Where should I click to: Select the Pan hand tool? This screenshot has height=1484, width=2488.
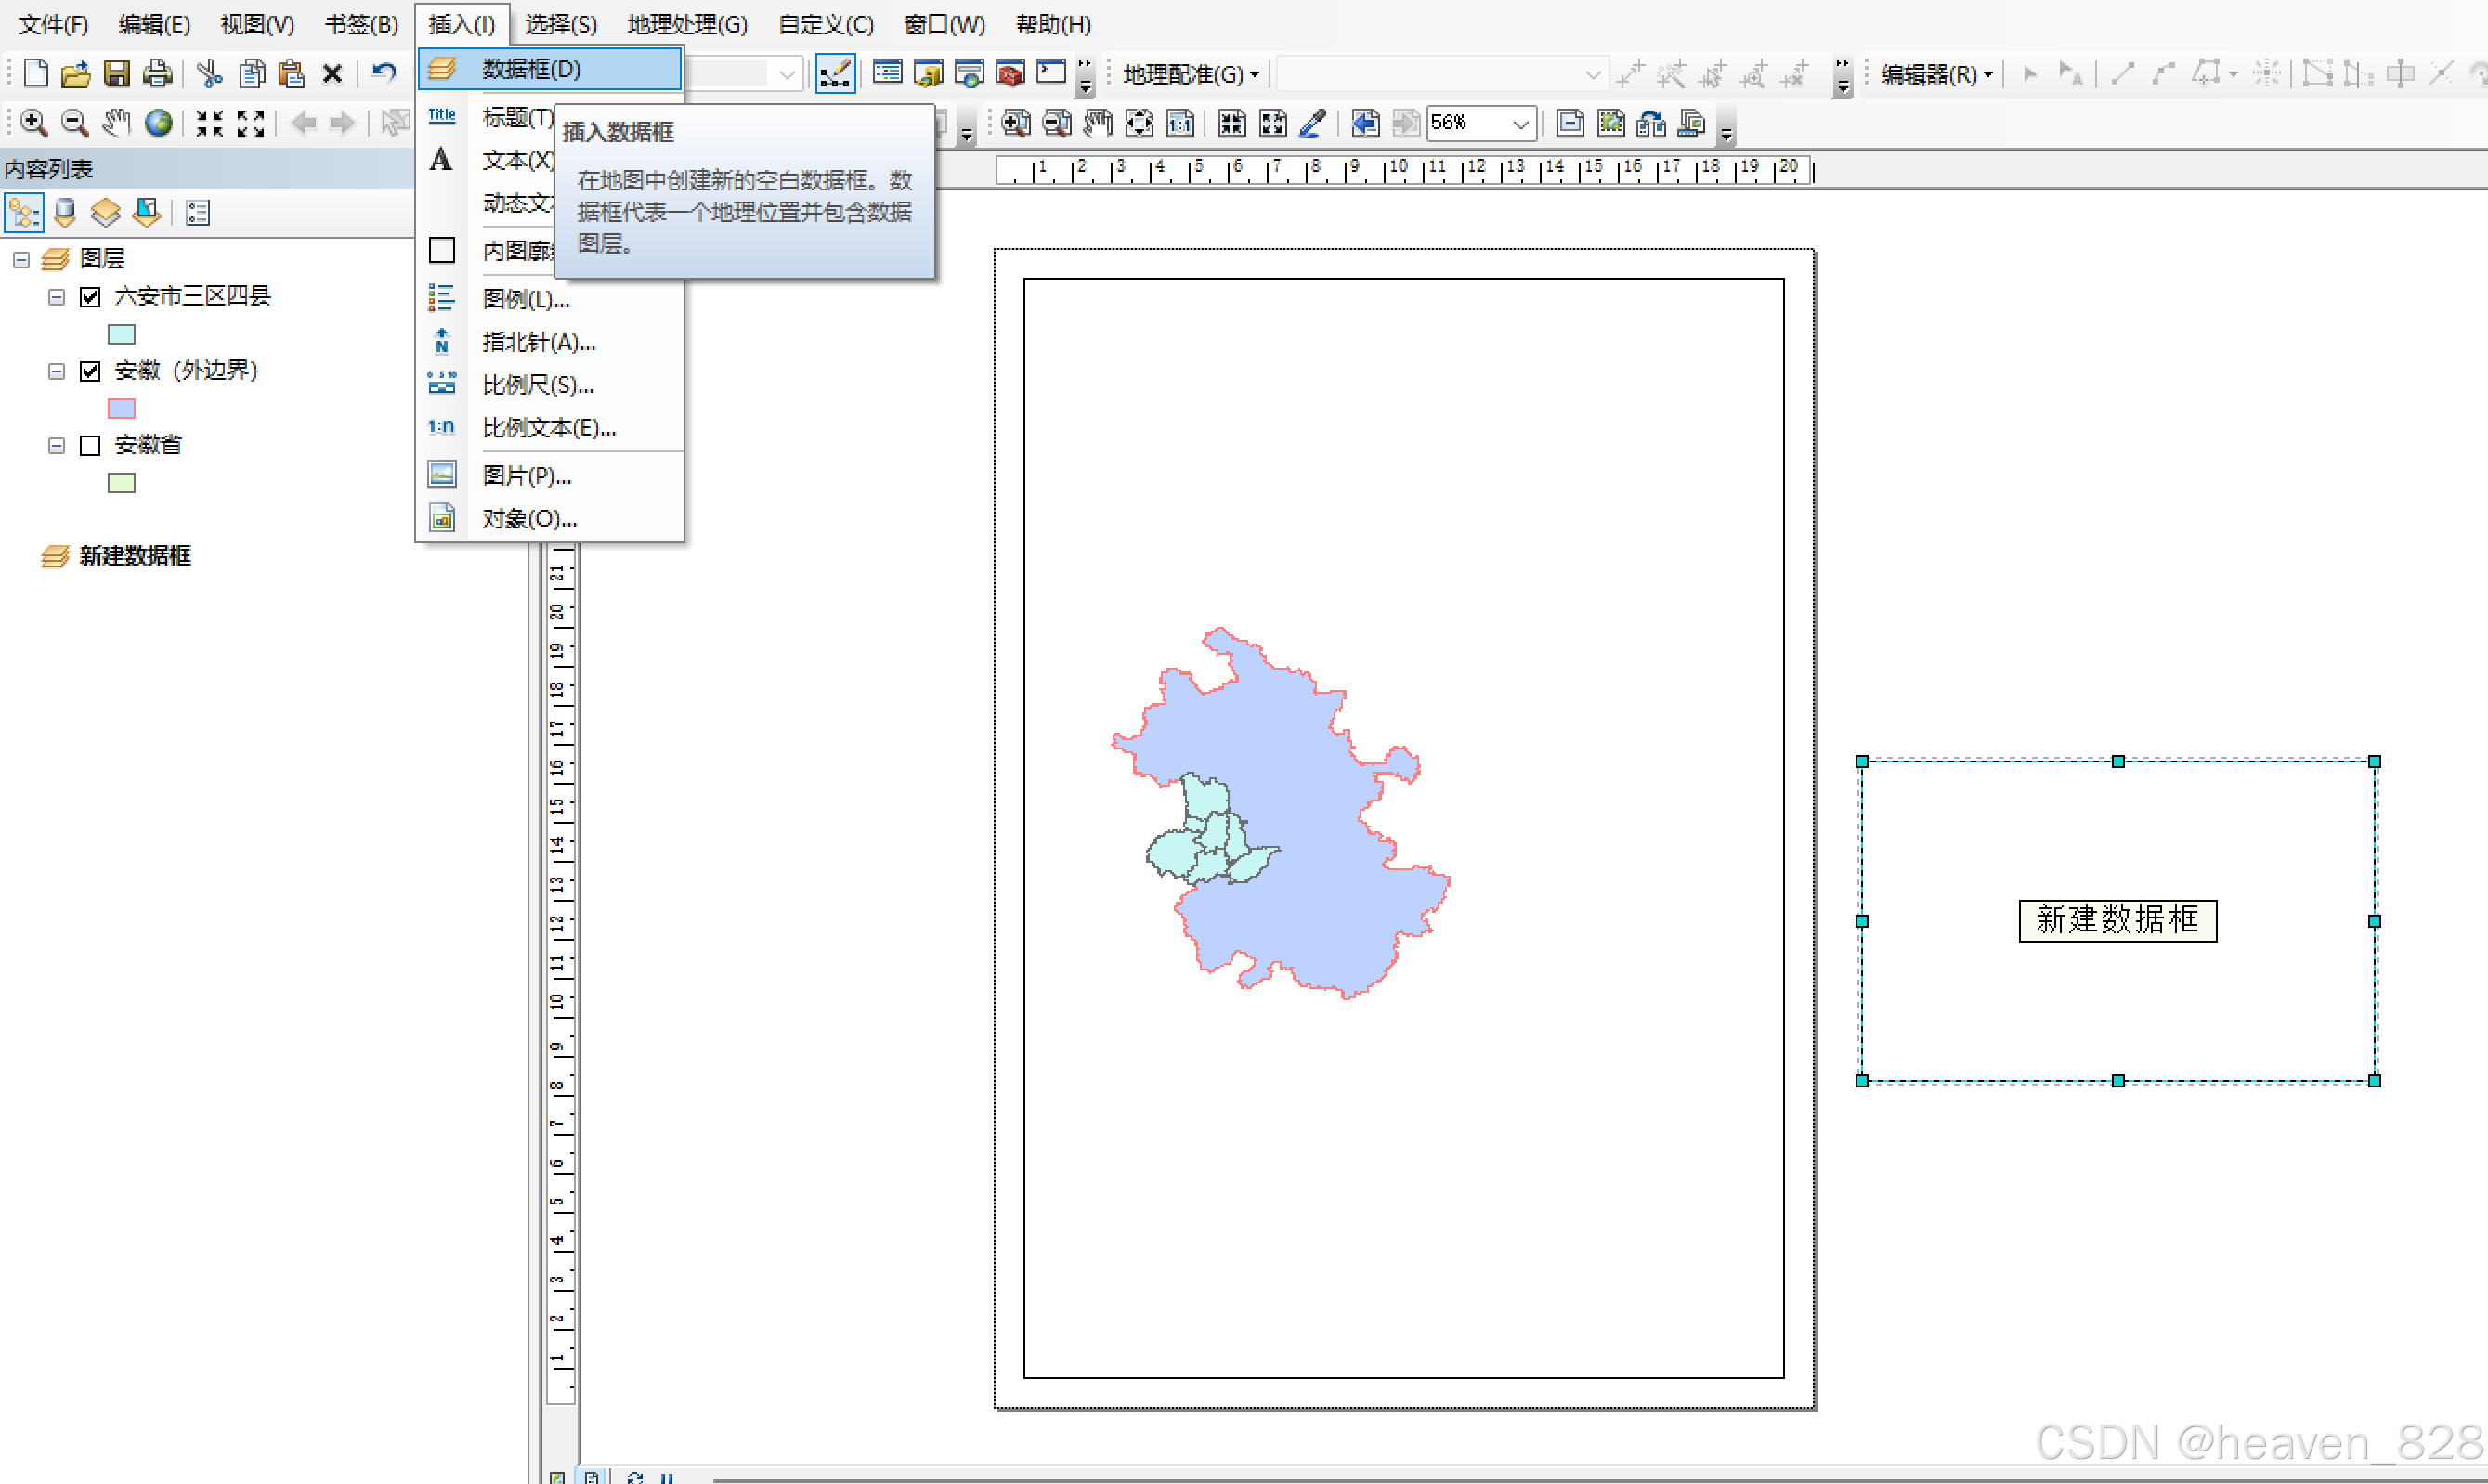click(116, 123)
